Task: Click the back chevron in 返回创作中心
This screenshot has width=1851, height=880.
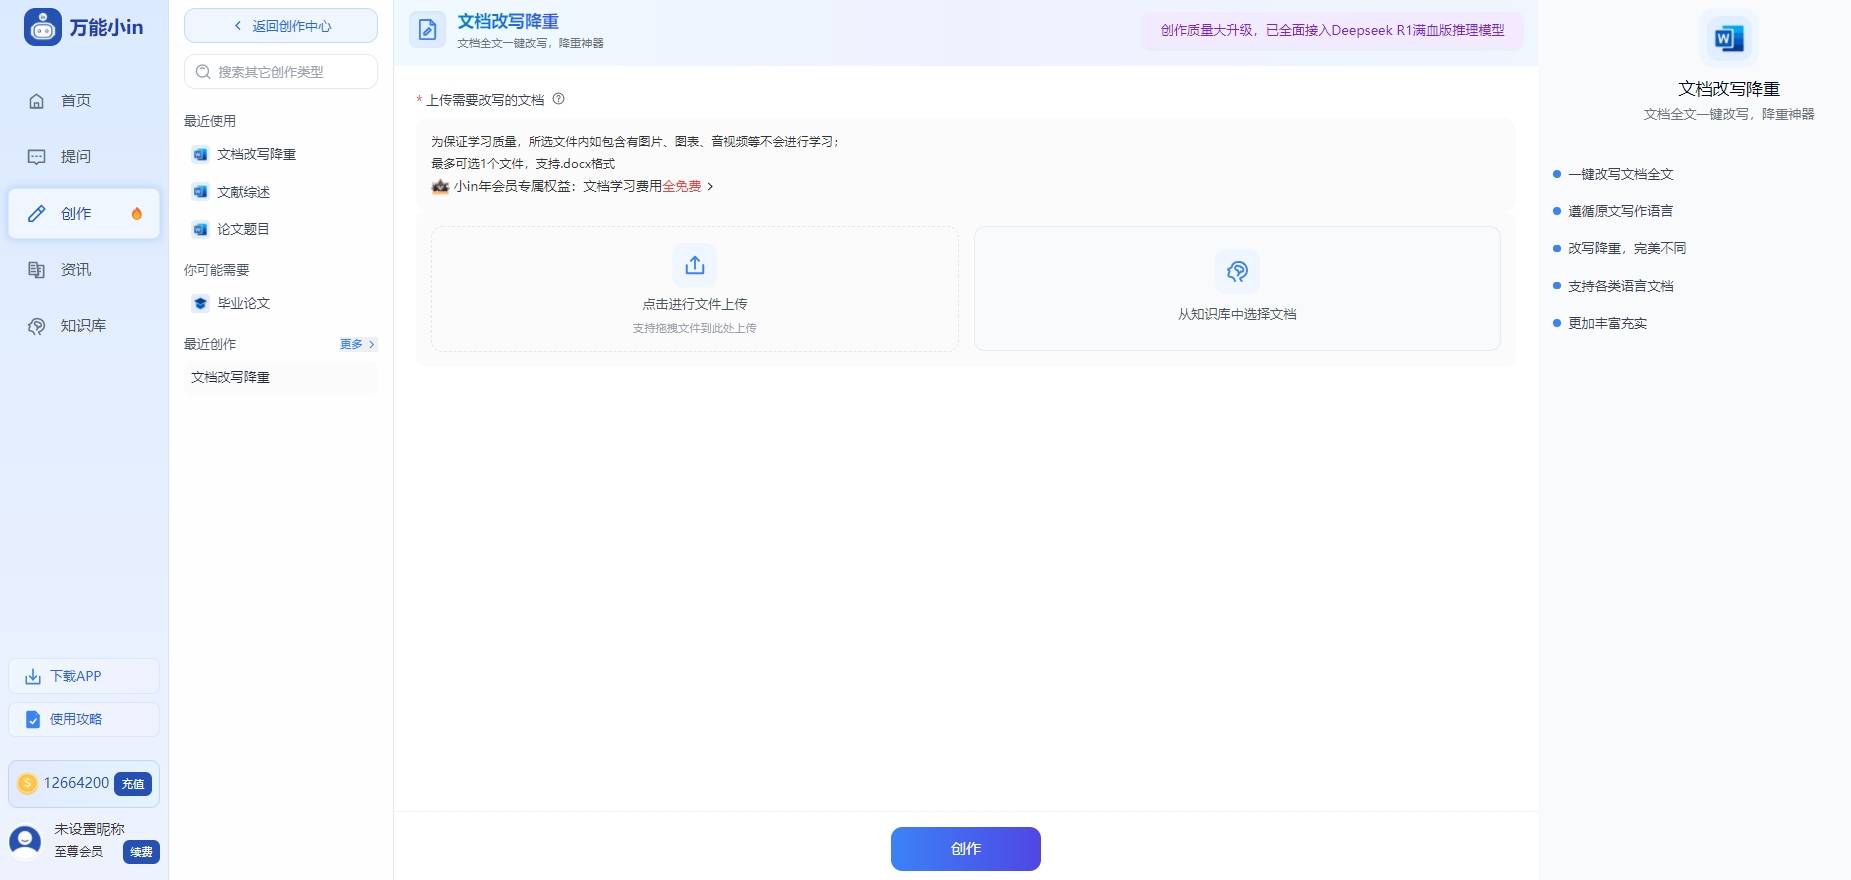Action: pos(238,26)
